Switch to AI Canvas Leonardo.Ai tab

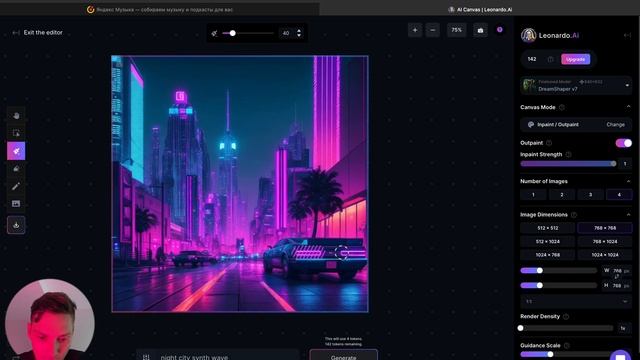pos(480,9)
